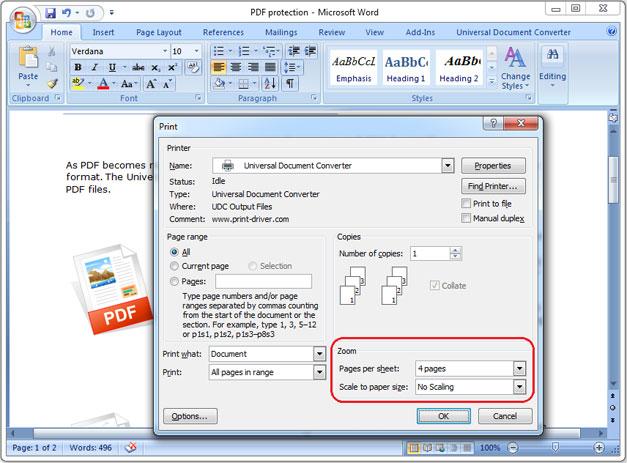The height and width of the screenshot is (463, 627).
Task: Increase paragraph indent
Action: [310, 51]
